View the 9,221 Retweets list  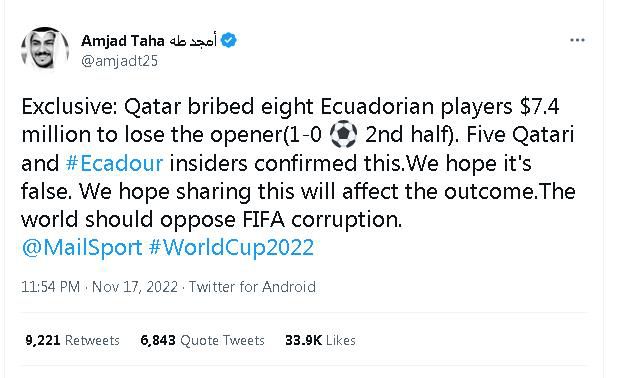72,340
